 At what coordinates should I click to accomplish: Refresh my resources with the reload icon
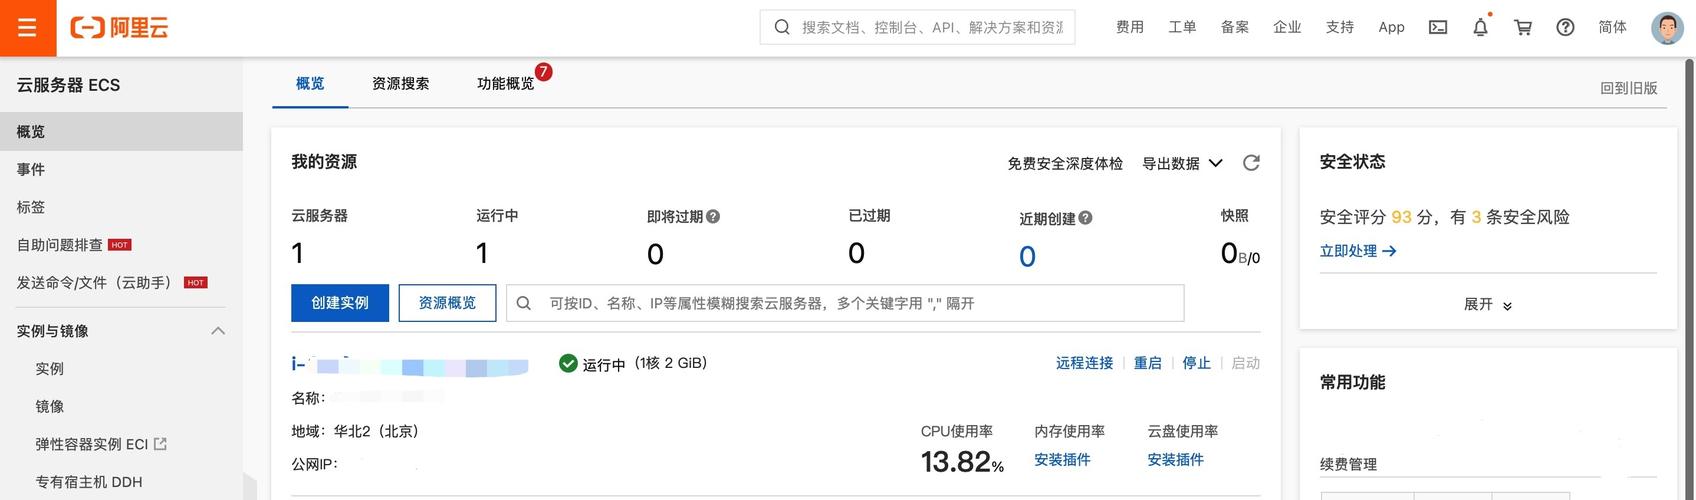pyautogui.click(x=1251, y=162)
